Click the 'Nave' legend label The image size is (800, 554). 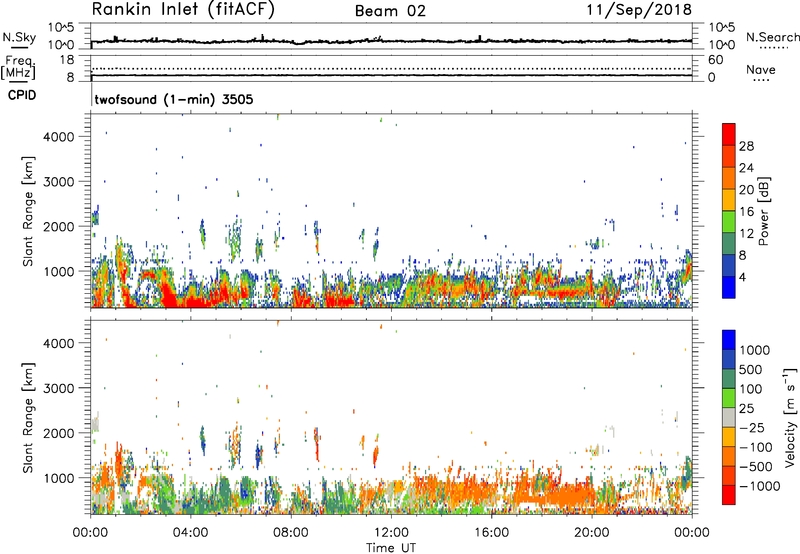coord(761,69)
